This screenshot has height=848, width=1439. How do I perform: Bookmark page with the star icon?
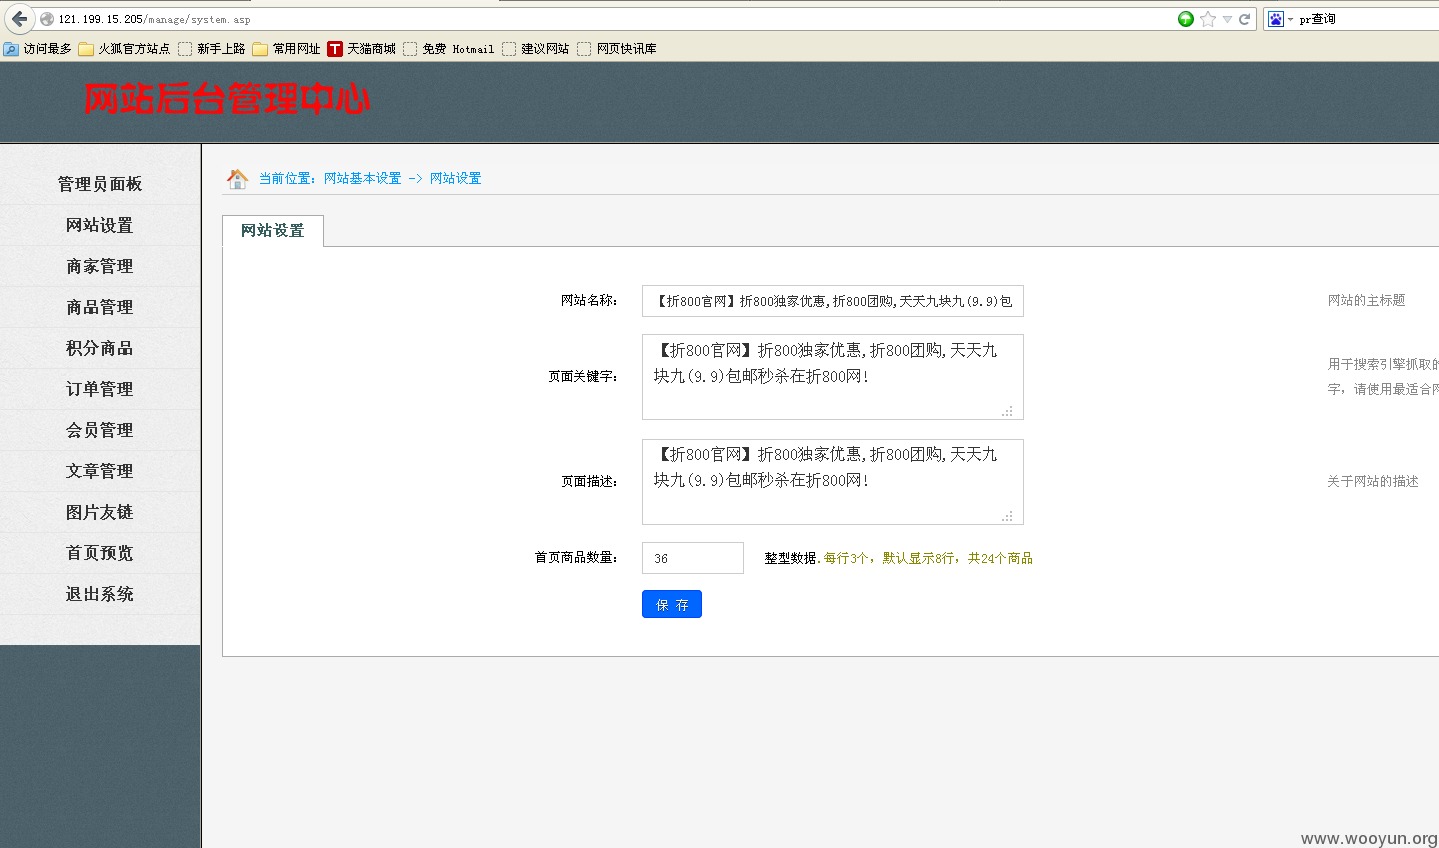click(1208, 19)
